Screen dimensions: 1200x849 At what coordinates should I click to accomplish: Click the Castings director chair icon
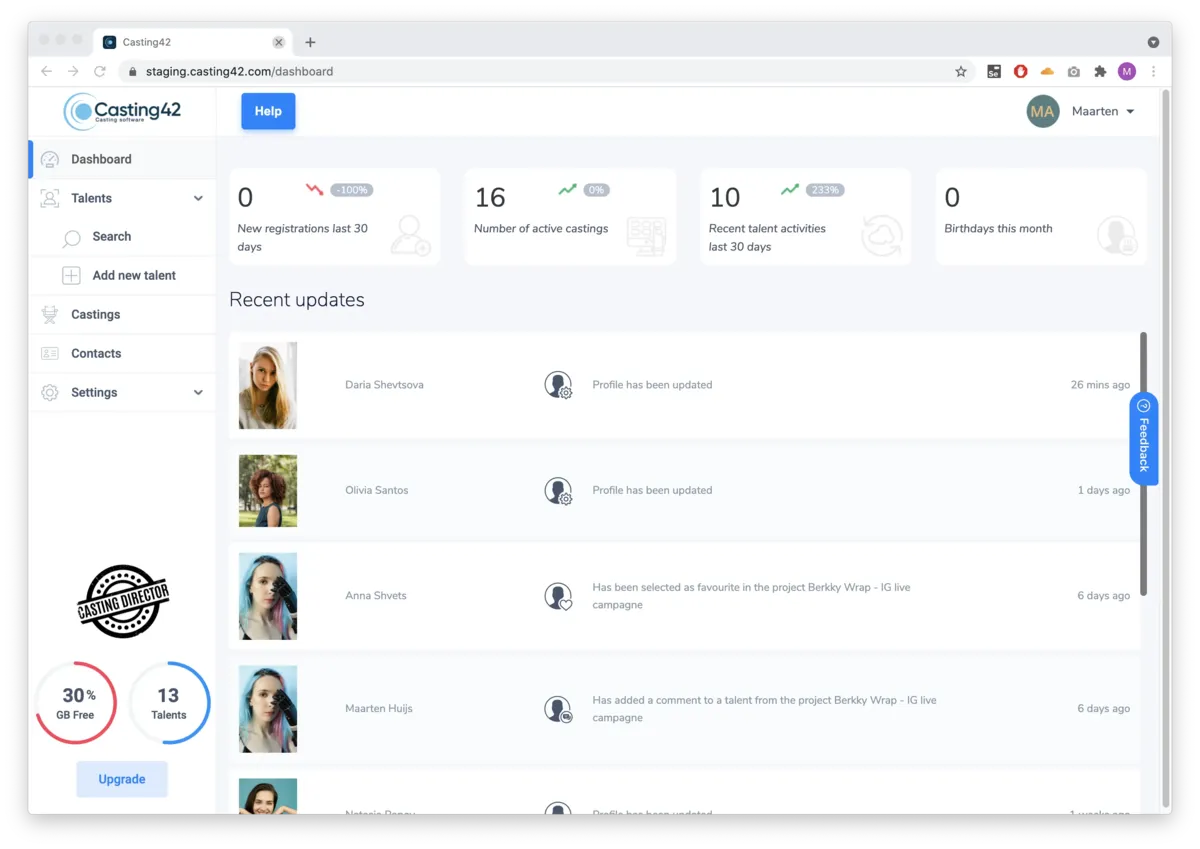pos(50,315)
